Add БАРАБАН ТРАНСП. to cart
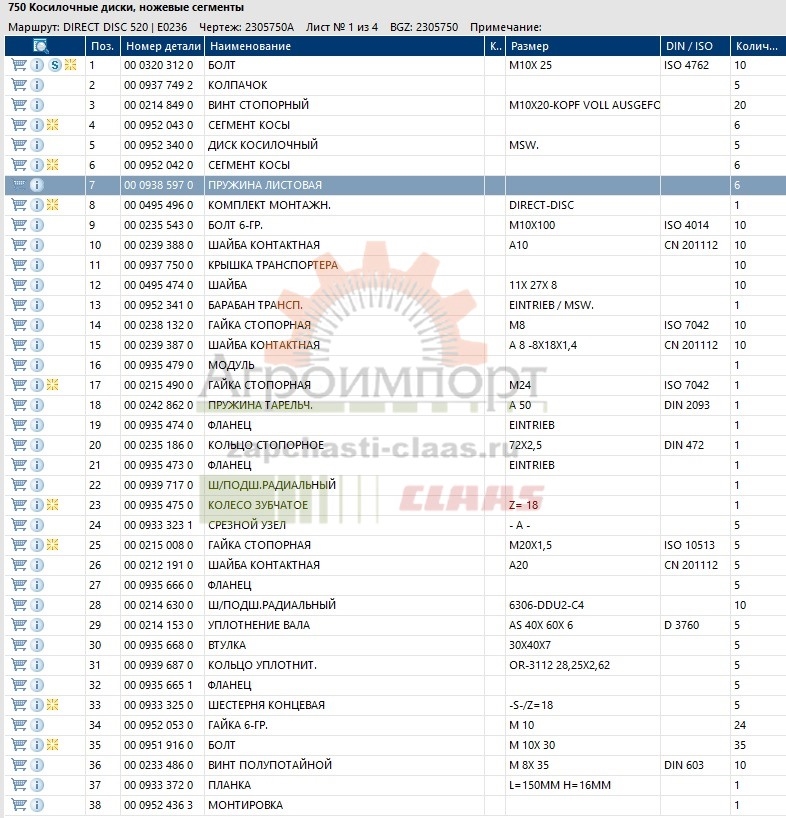Image resolution: width=786 pixels, height=818 pixels. pyautogui.click(x=19, y=305)
